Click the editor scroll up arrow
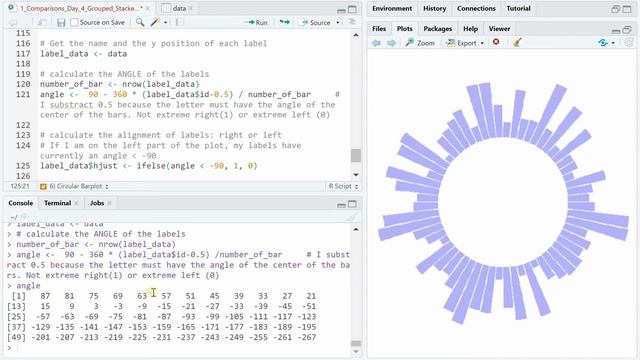 356,35
